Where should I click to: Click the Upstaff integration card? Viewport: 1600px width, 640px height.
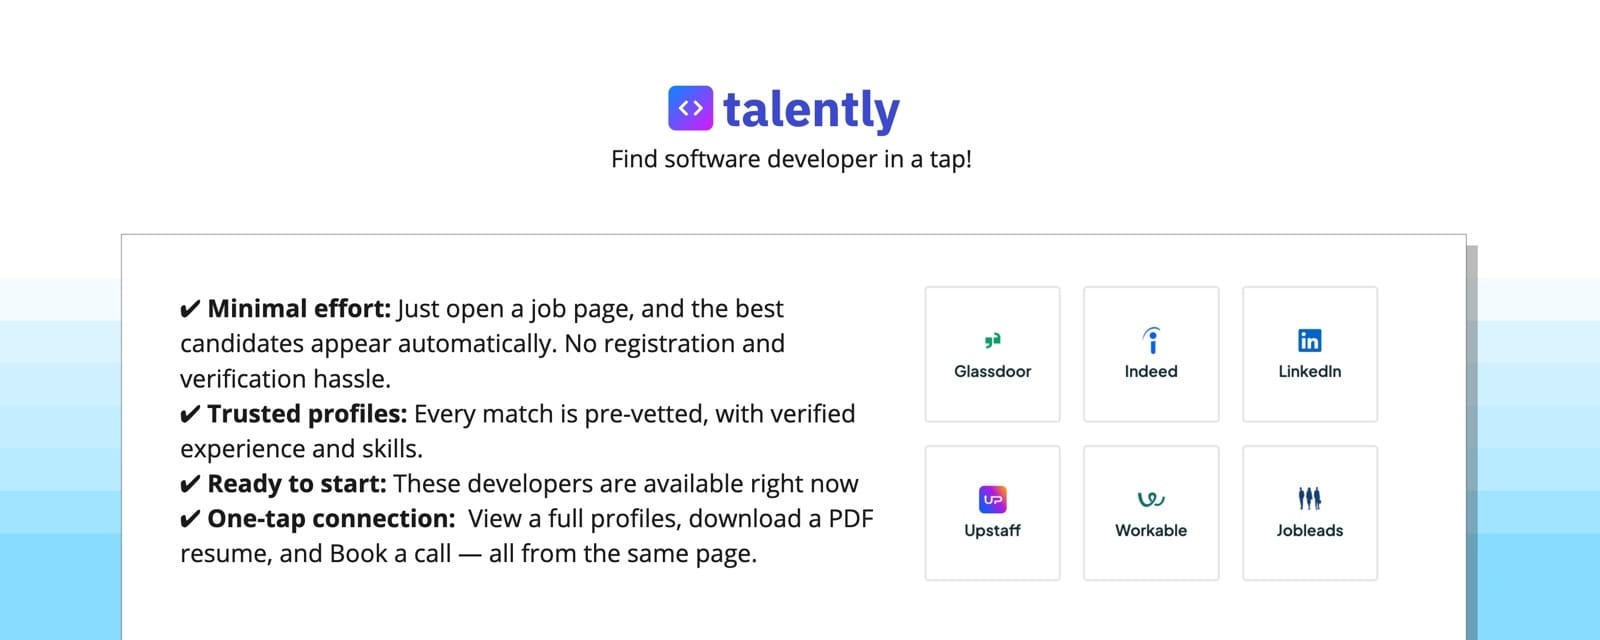(991, 512)
